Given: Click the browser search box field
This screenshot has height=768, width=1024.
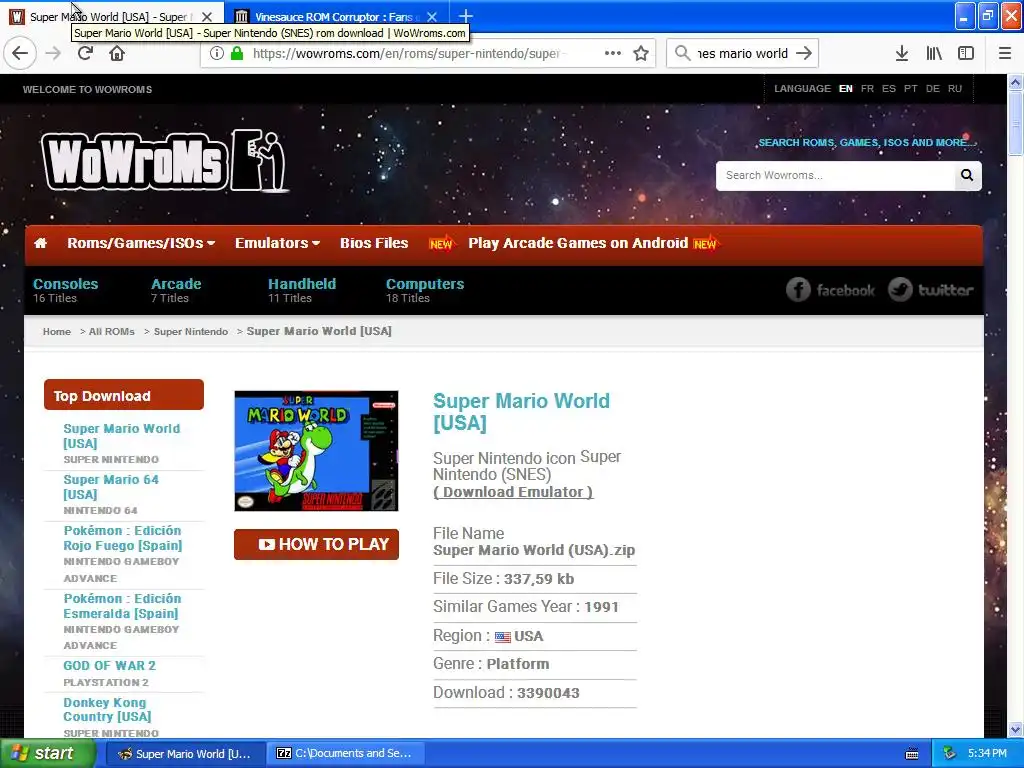Looking at the screenshot, I should click(742, 54).
